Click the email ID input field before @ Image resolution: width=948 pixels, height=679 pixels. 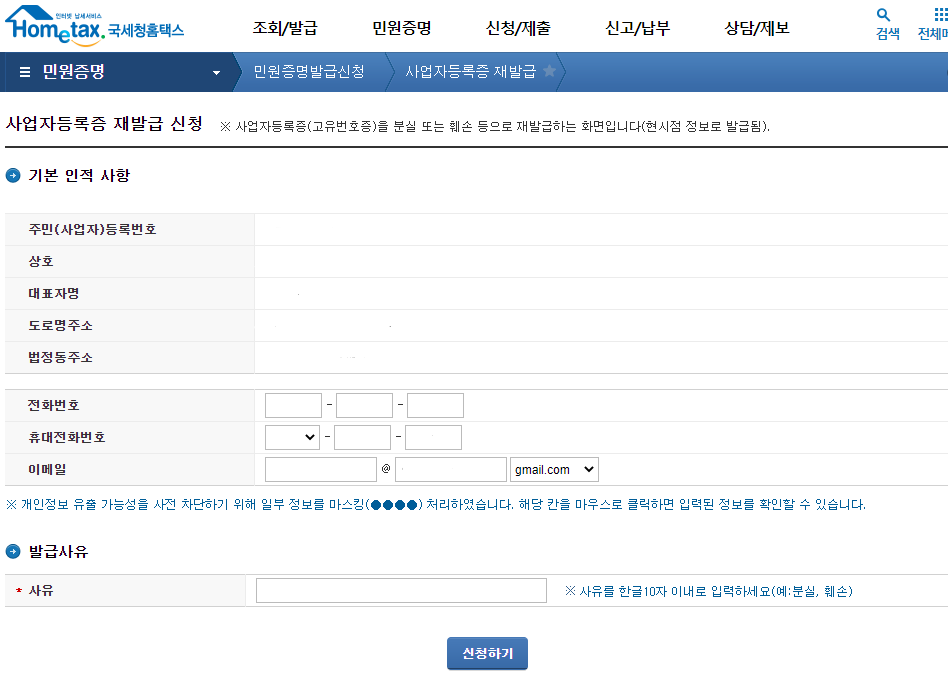pos(320,469)
